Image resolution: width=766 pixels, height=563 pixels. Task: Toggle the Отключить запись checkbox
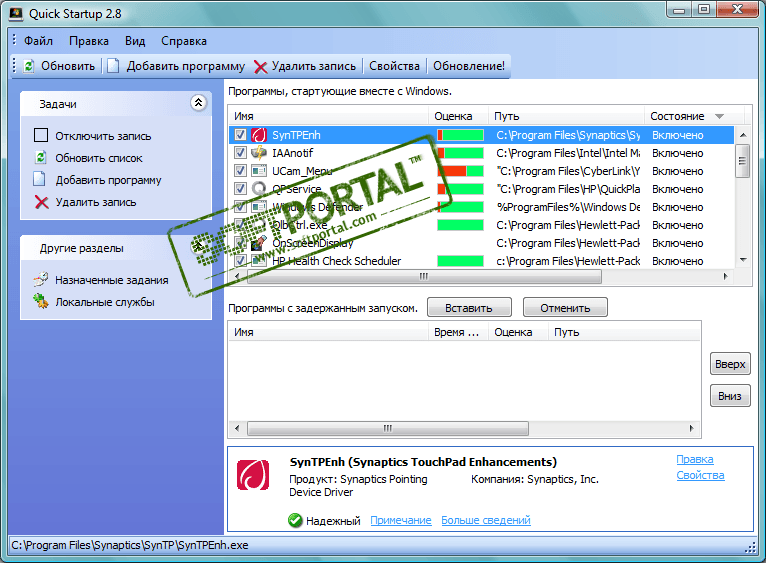click(x=41, y=135)
